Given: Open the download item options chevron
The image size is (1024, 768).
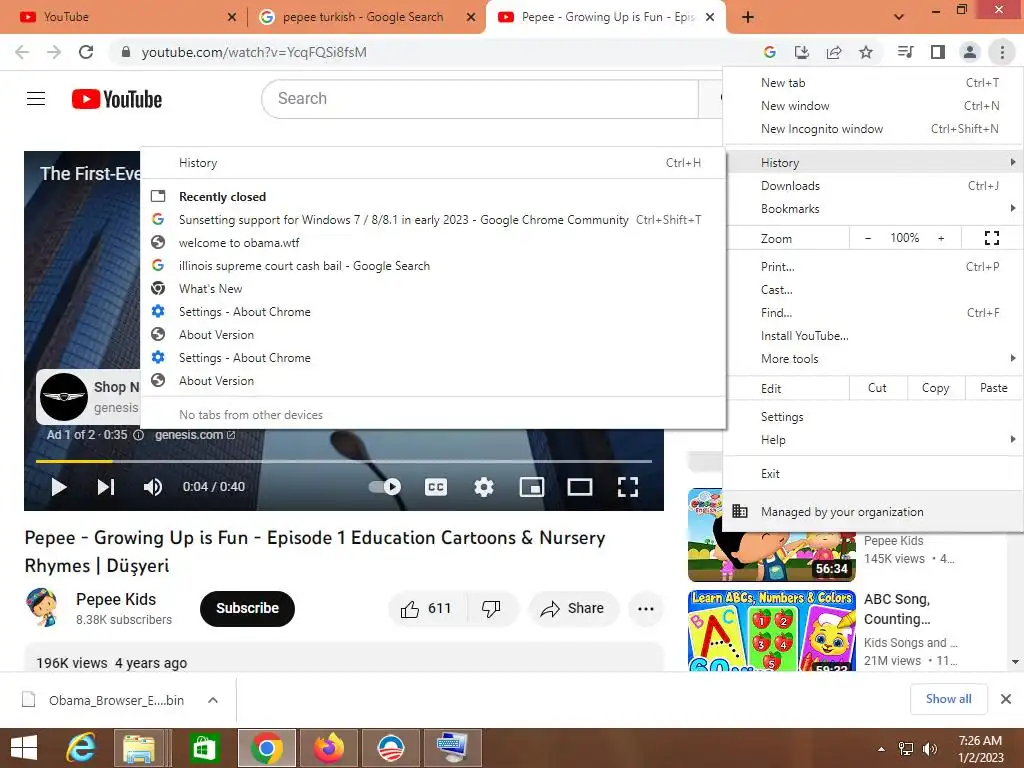Looking at the screenshot, I should 213,700.
